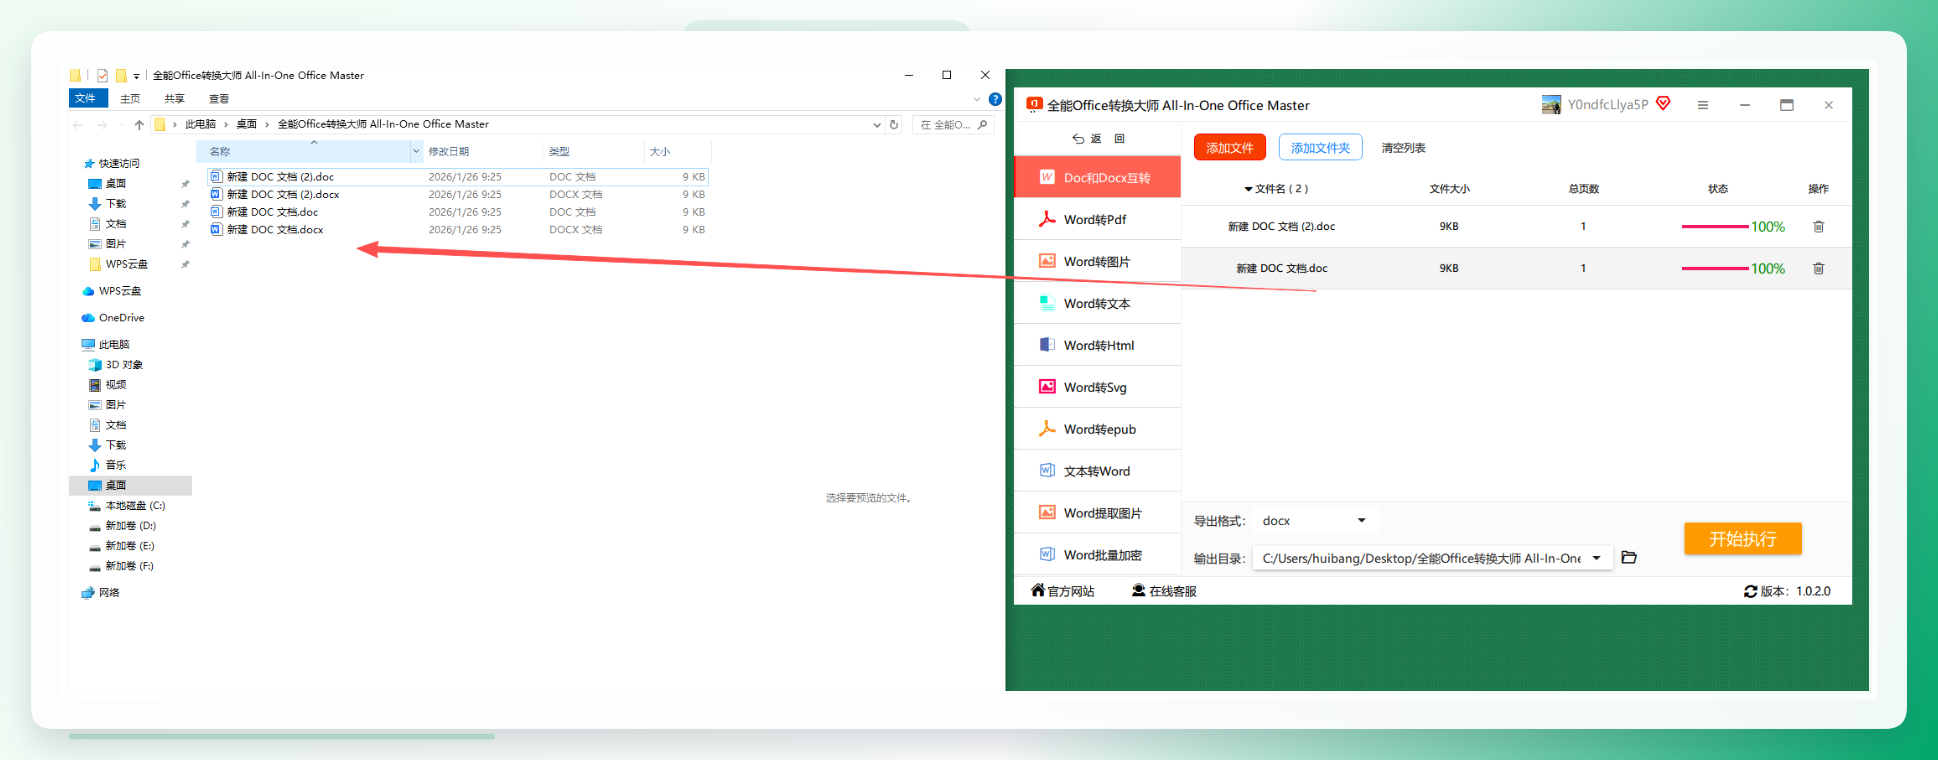The width and height of the screenshot is (1938, 760).
Task: Select 桌面 under 此电脑 in navigation tree
Action: tap(130, 486)
